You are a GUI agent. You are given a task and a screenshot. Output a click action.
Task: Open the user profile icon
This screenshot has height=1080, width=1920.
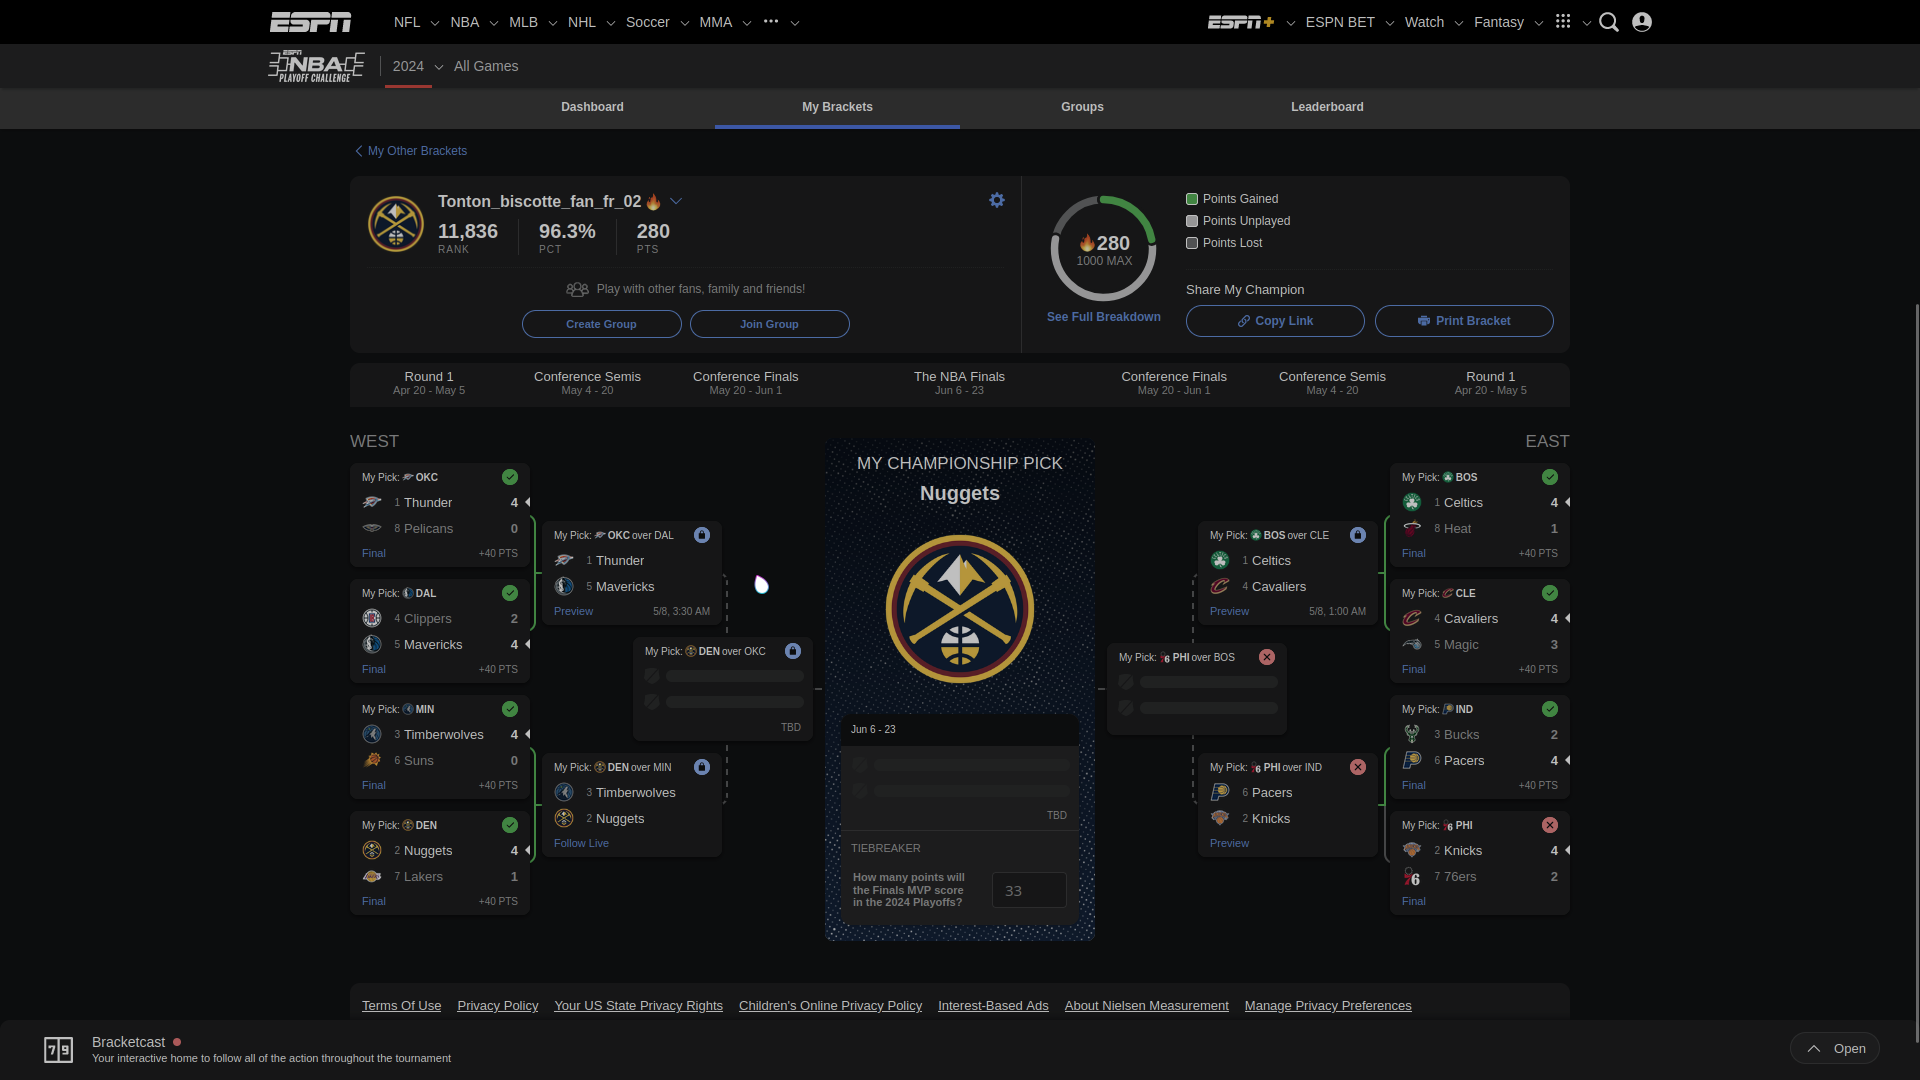pos(1642,22)
